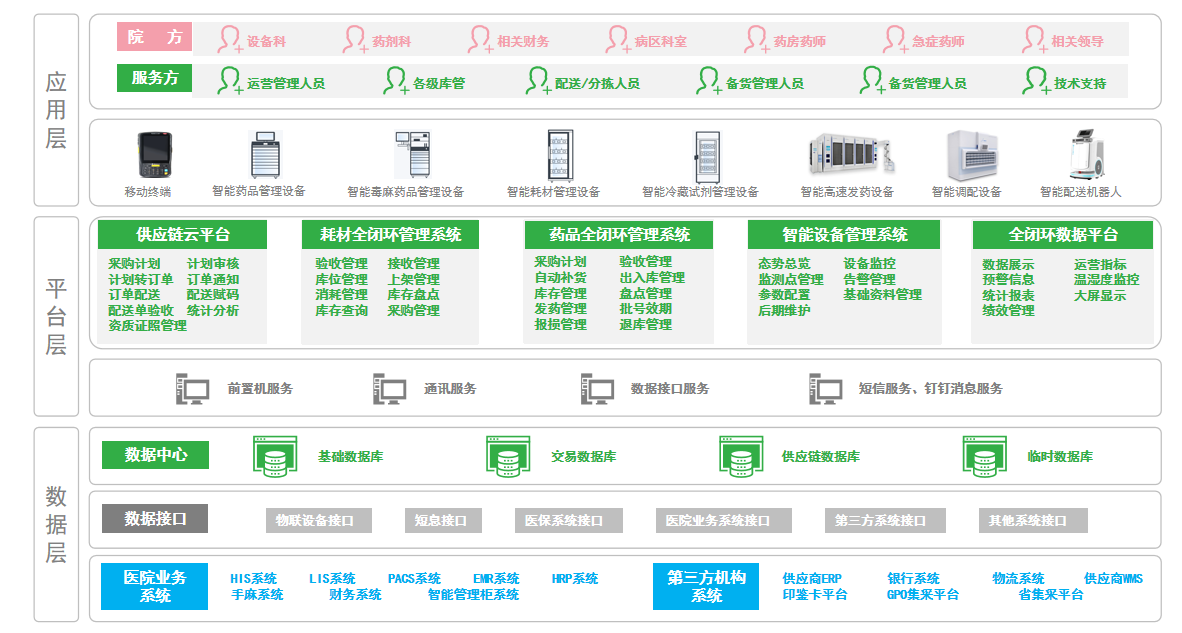This screenshot has width=1182, height=633.
Task: Choose the green user icon next to 技术支持
Action: tap(1037, 81)
